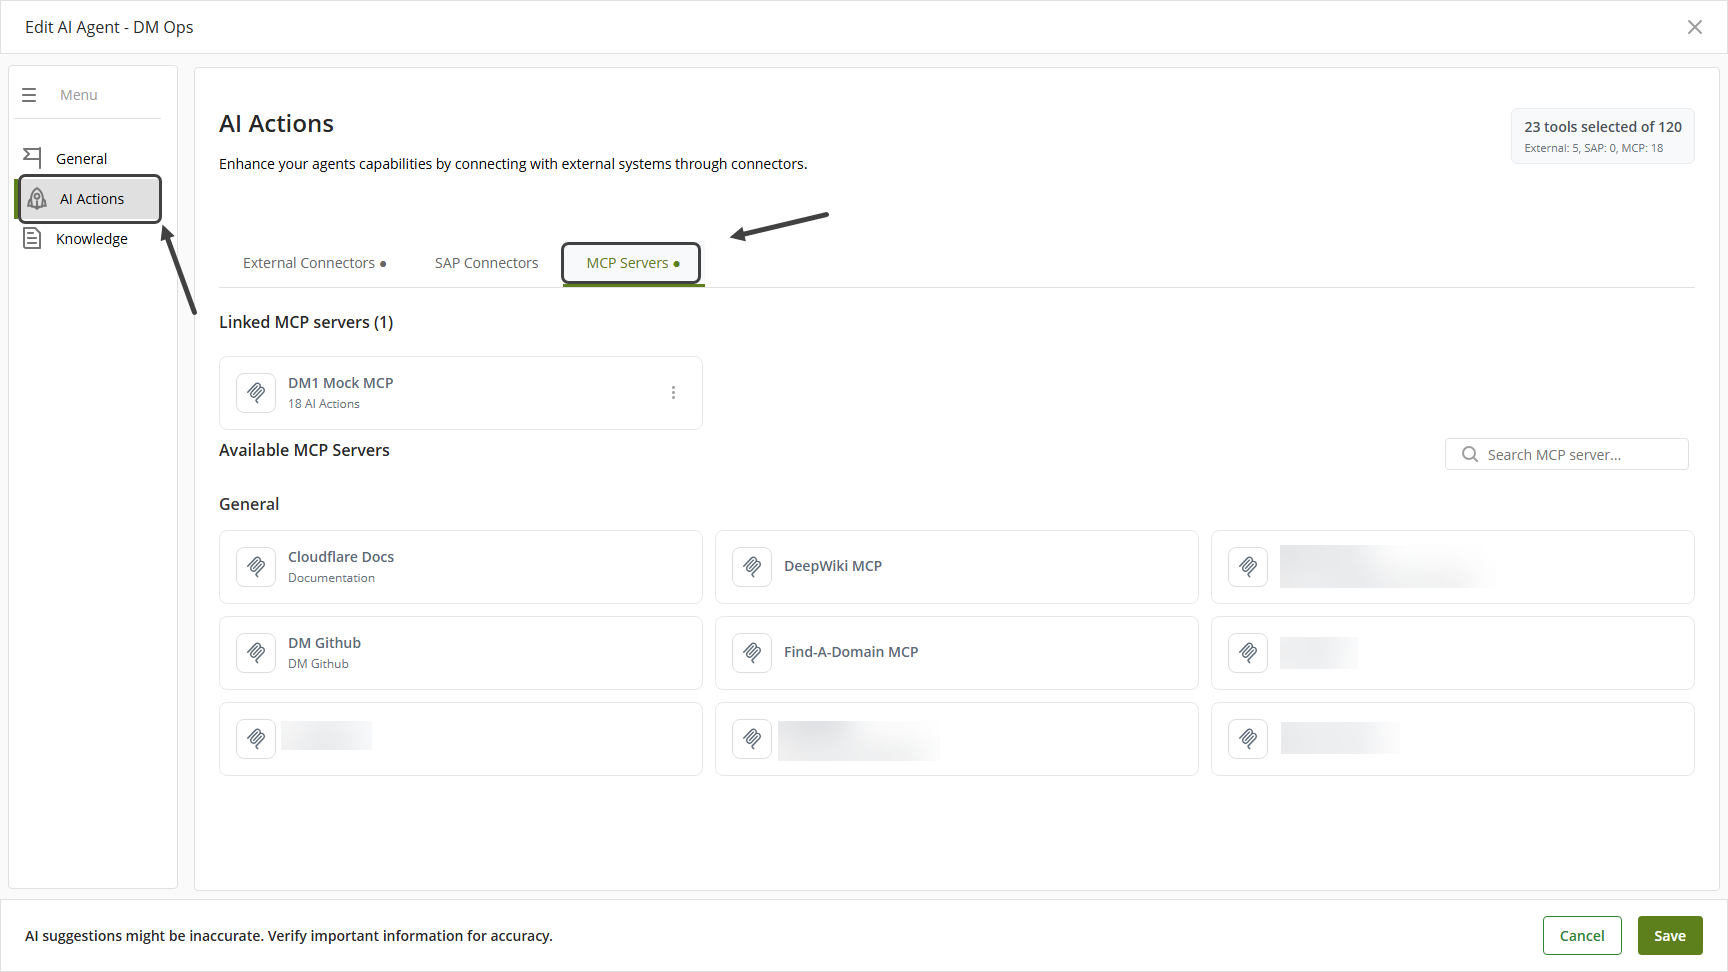Click the AI Actions rocket icon
The width and height of the screenshot is (1728, 972).
pos(37,198)
